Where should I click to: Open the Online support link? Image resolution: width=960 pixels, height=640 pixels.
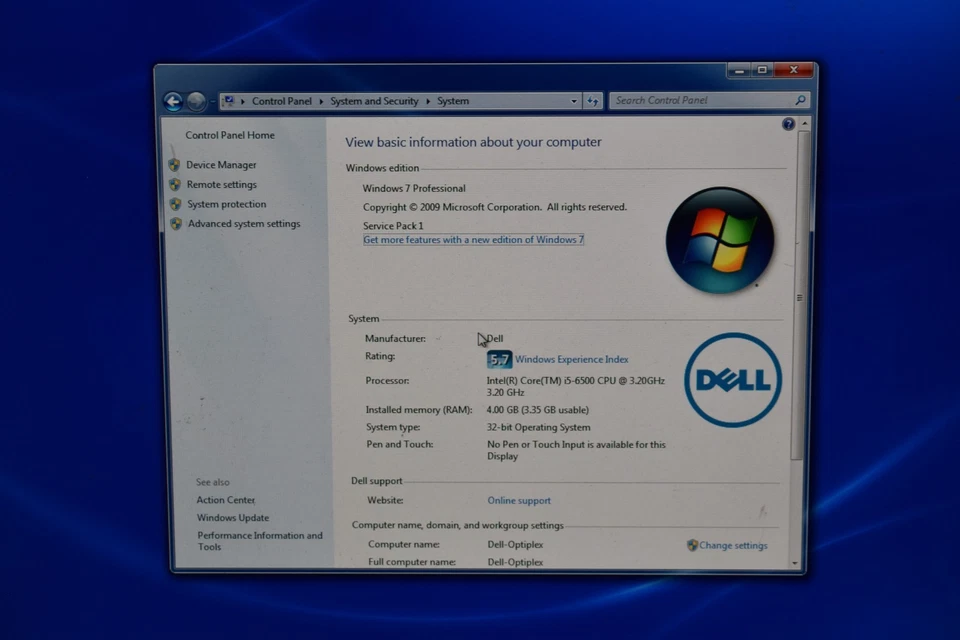click(x=519, y=500)
